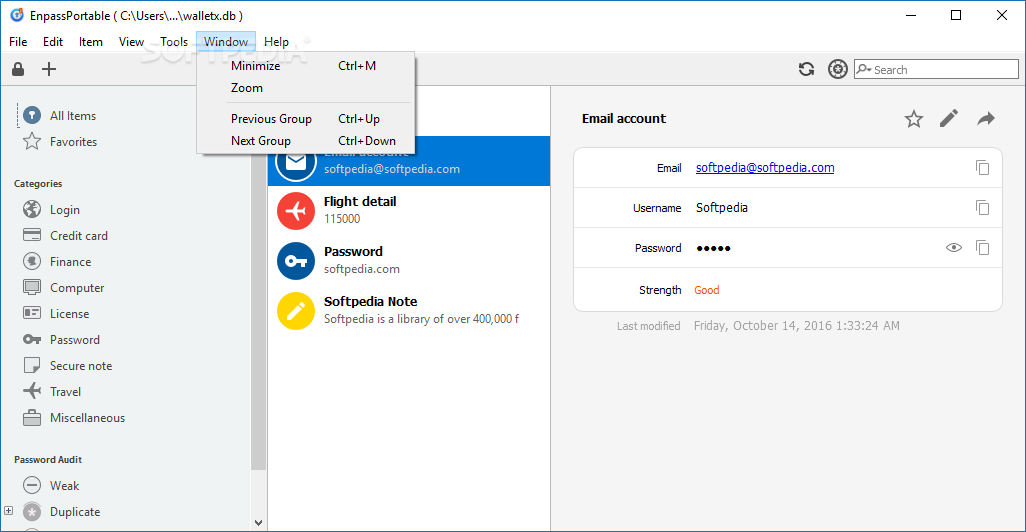The height and width of the screenshot is (532, 1026).
Task: Open the File menu
Action: (x=18, y=42)
